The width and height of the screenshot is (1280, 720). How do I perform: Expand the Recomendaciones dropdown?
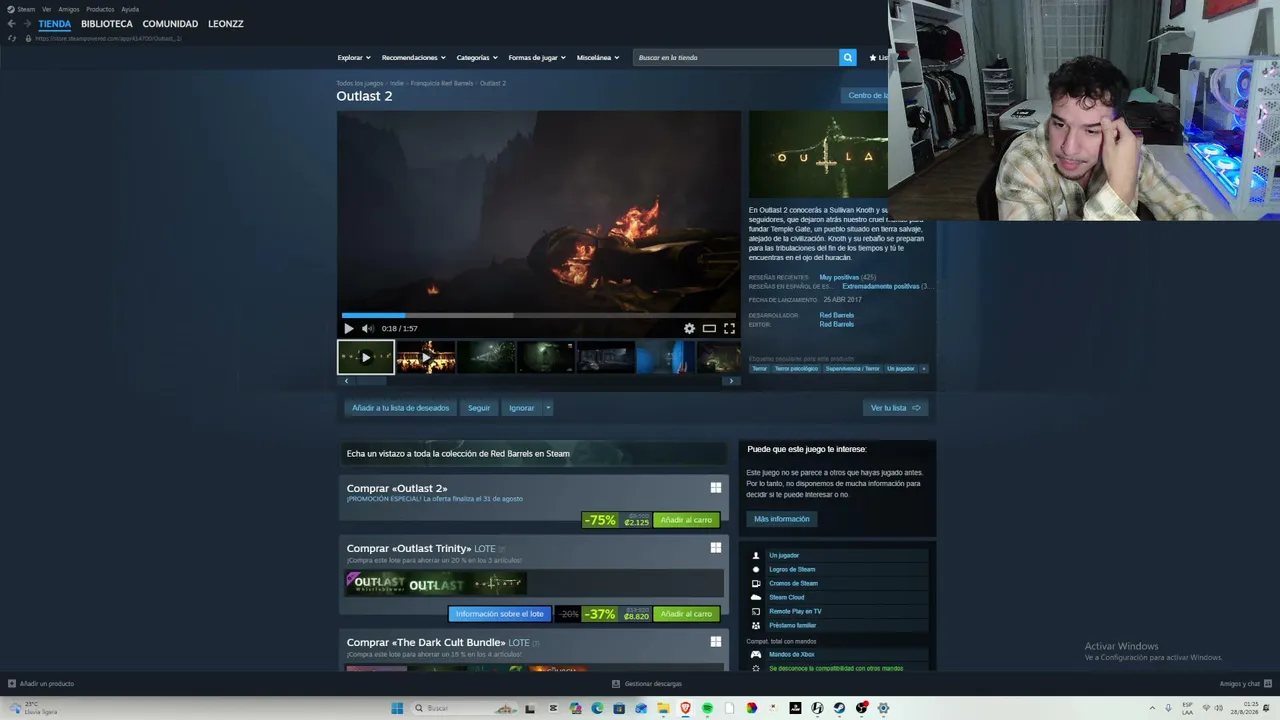pyautogui.click(x=414, y=58)
